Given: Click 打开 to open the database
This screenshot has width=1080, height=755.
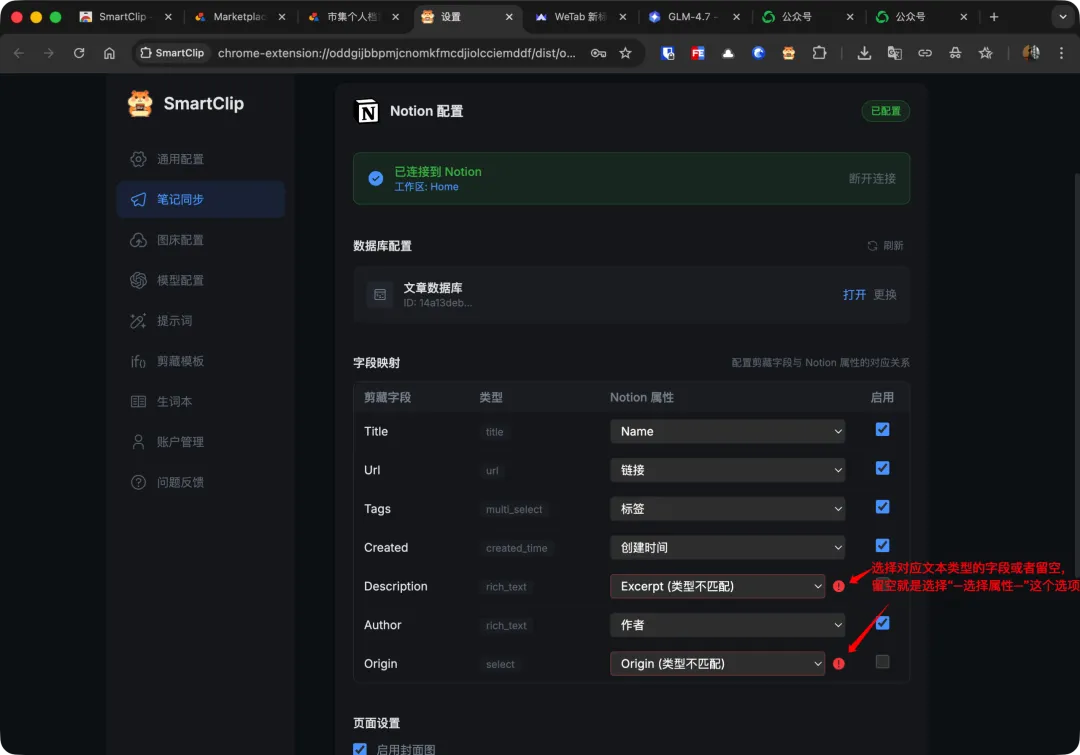Looking at the screenshot, I should pos(854,295).
